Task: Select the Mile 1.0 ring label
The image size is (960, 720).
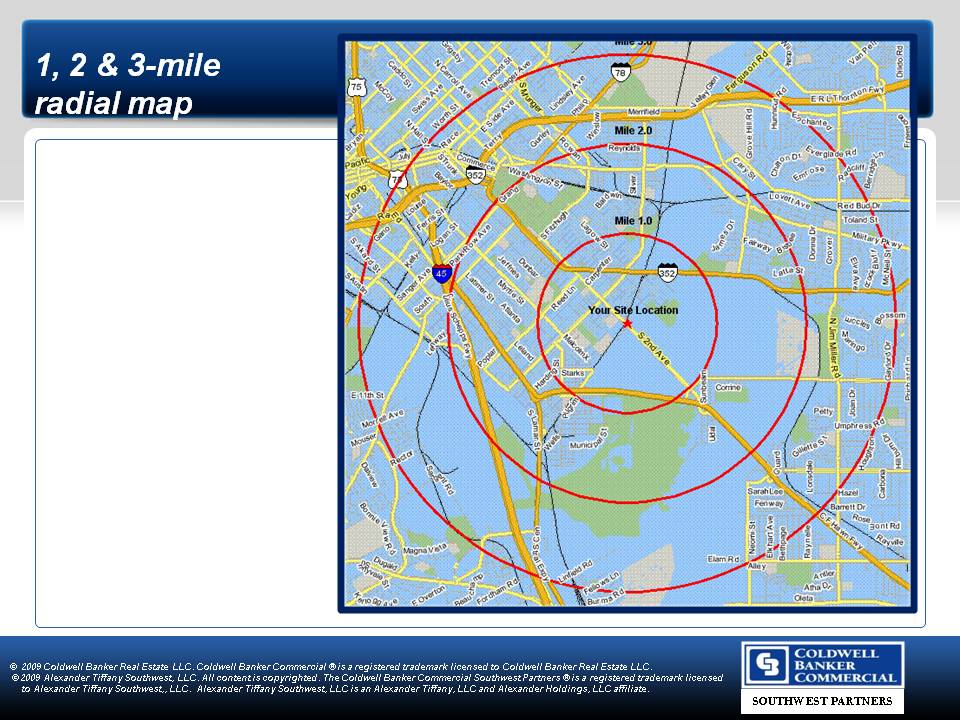Action: 633,220
